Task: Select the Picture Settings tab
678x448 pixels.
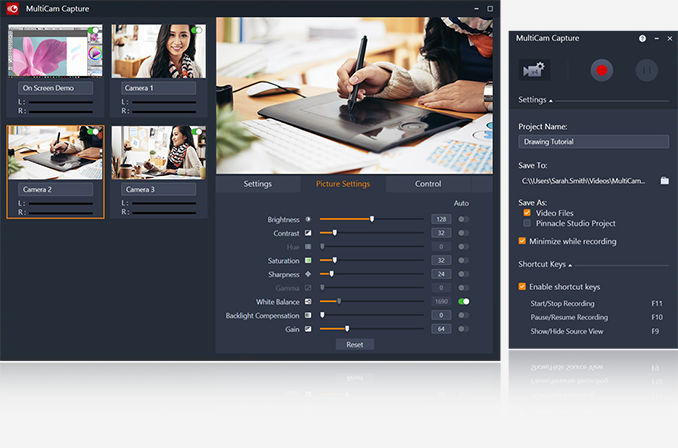Action: pyautogui.click(x=343, y=184)
